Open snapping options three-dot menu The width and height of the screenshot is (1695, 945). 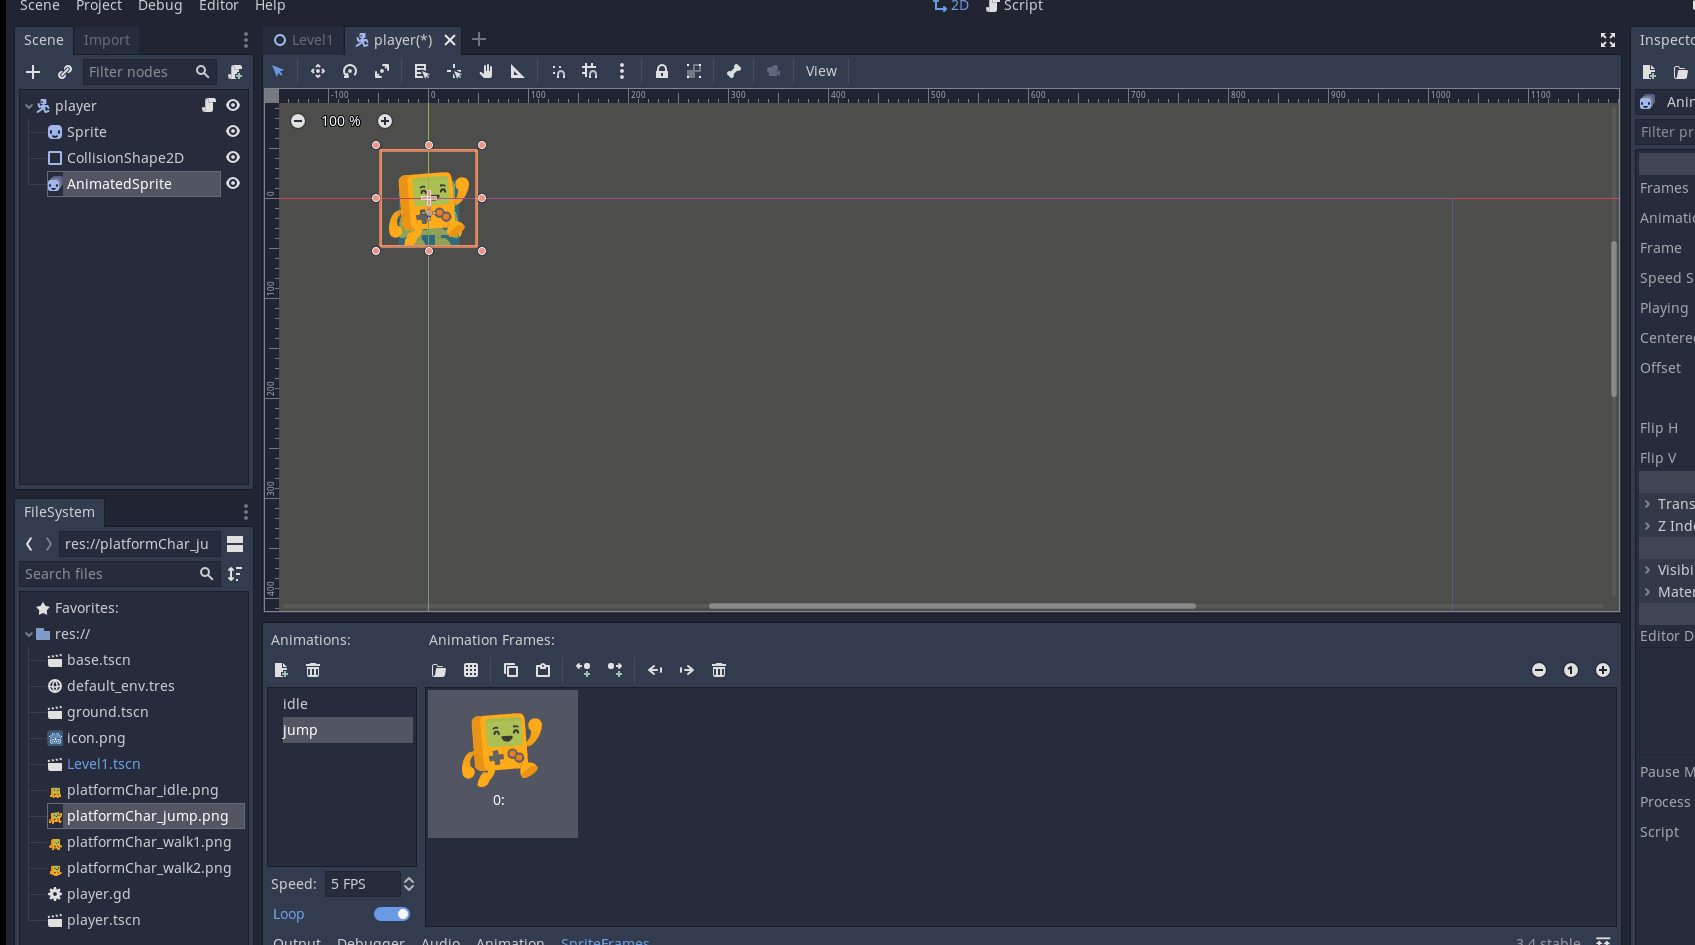(x=622, y=71)
